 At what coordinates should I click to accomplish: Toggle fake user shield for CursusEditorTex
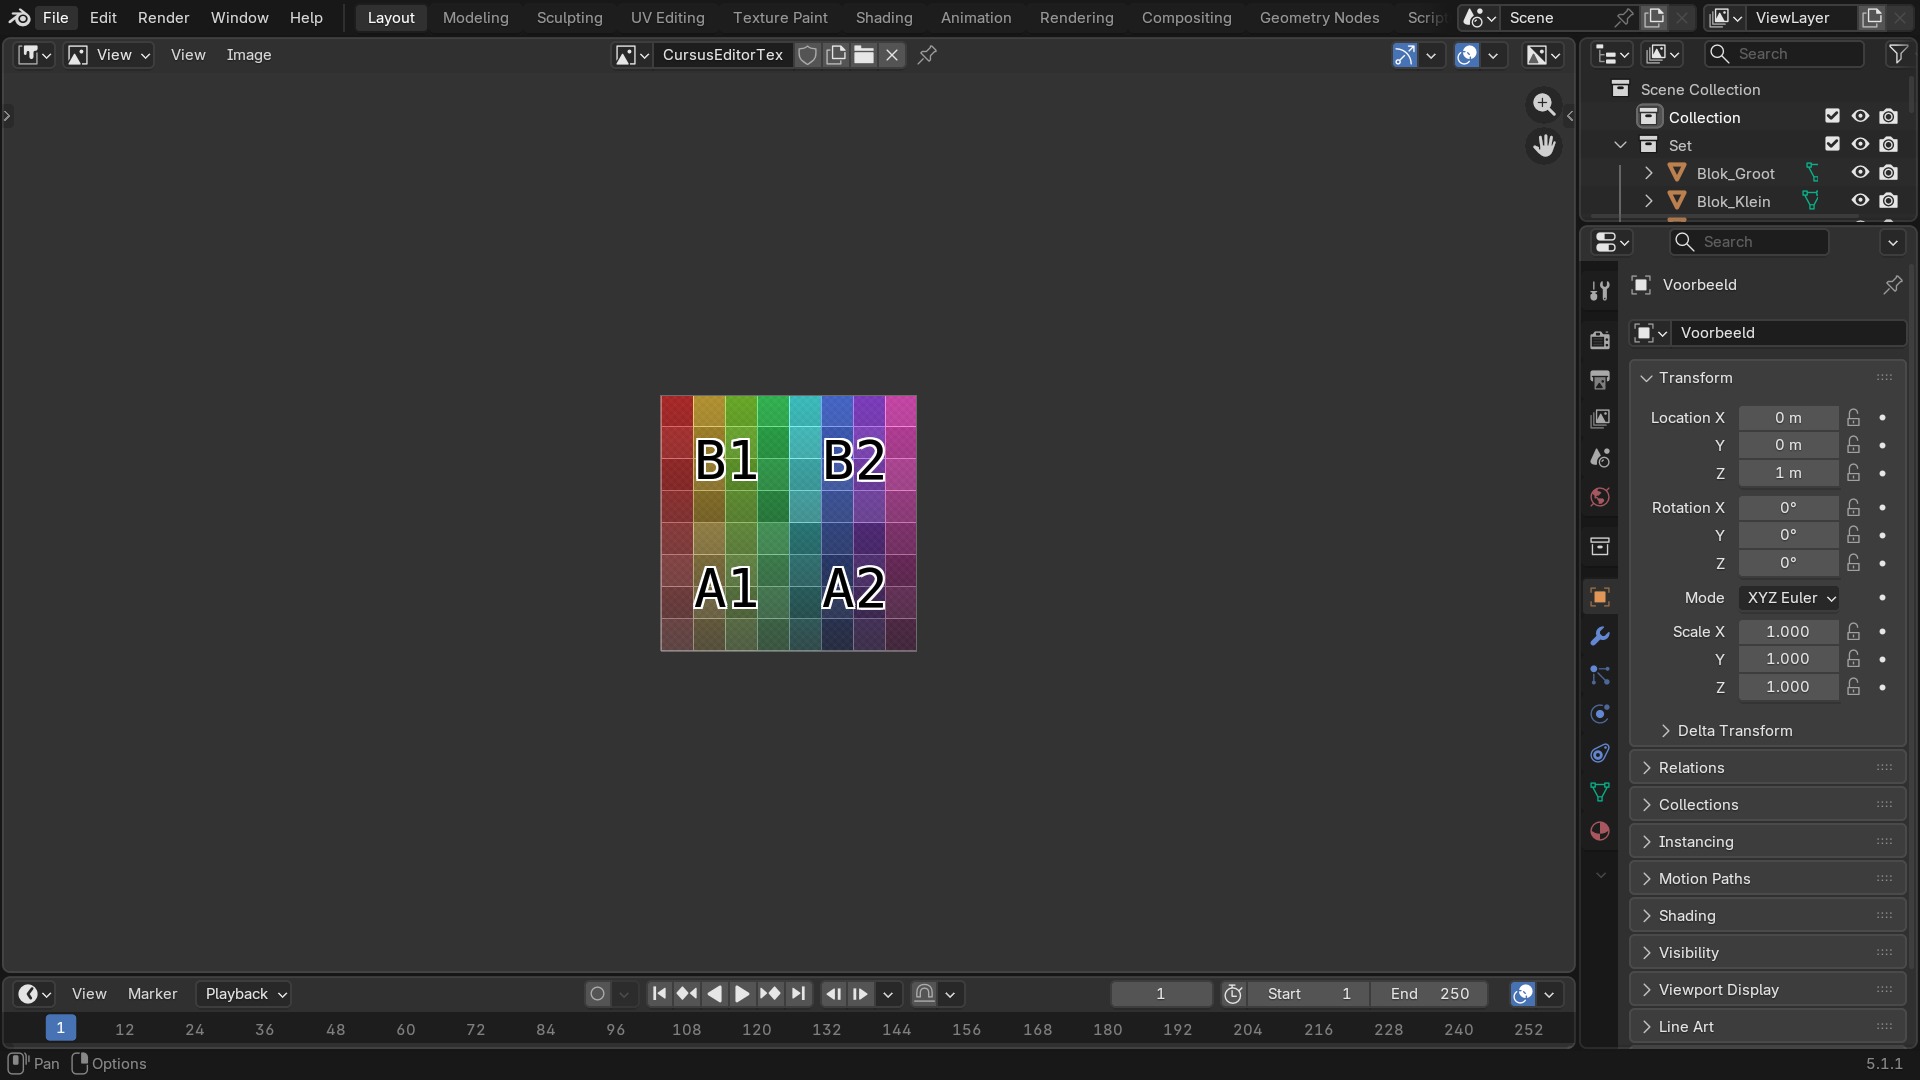click(x=808, y=55)
